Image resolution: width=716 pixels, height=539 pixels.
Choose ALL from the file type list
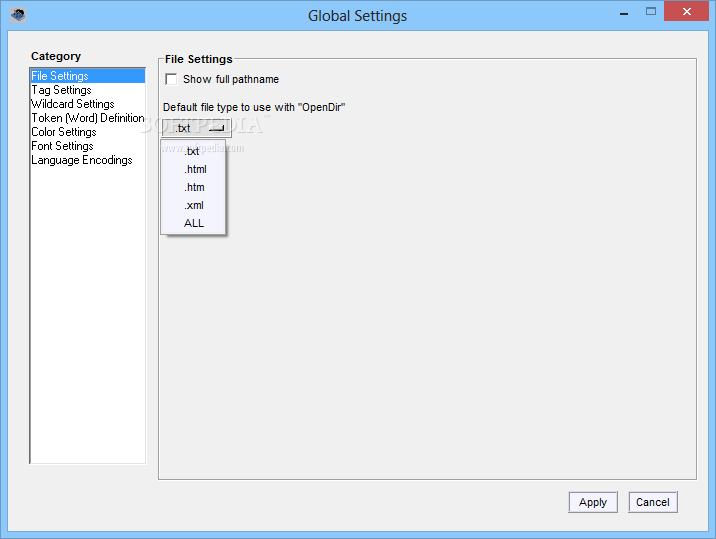193,223
